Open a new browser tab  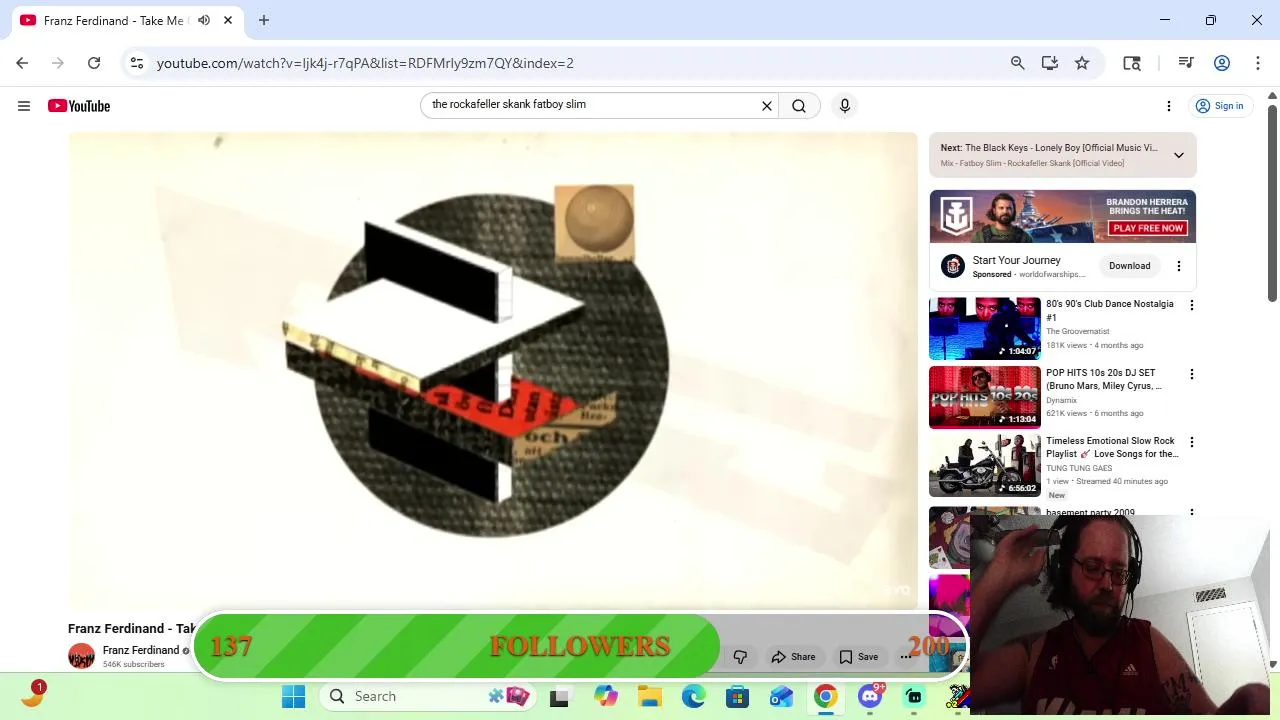[x=264, y=20]
